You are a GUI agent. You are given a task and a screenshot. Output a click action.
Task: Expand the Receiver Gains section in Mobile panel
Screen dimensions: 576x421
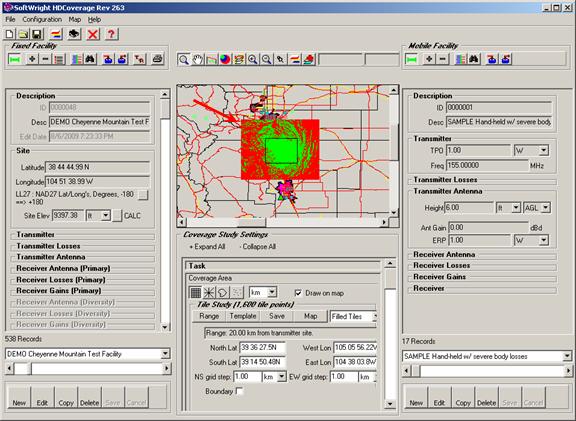tap(440, 277)
